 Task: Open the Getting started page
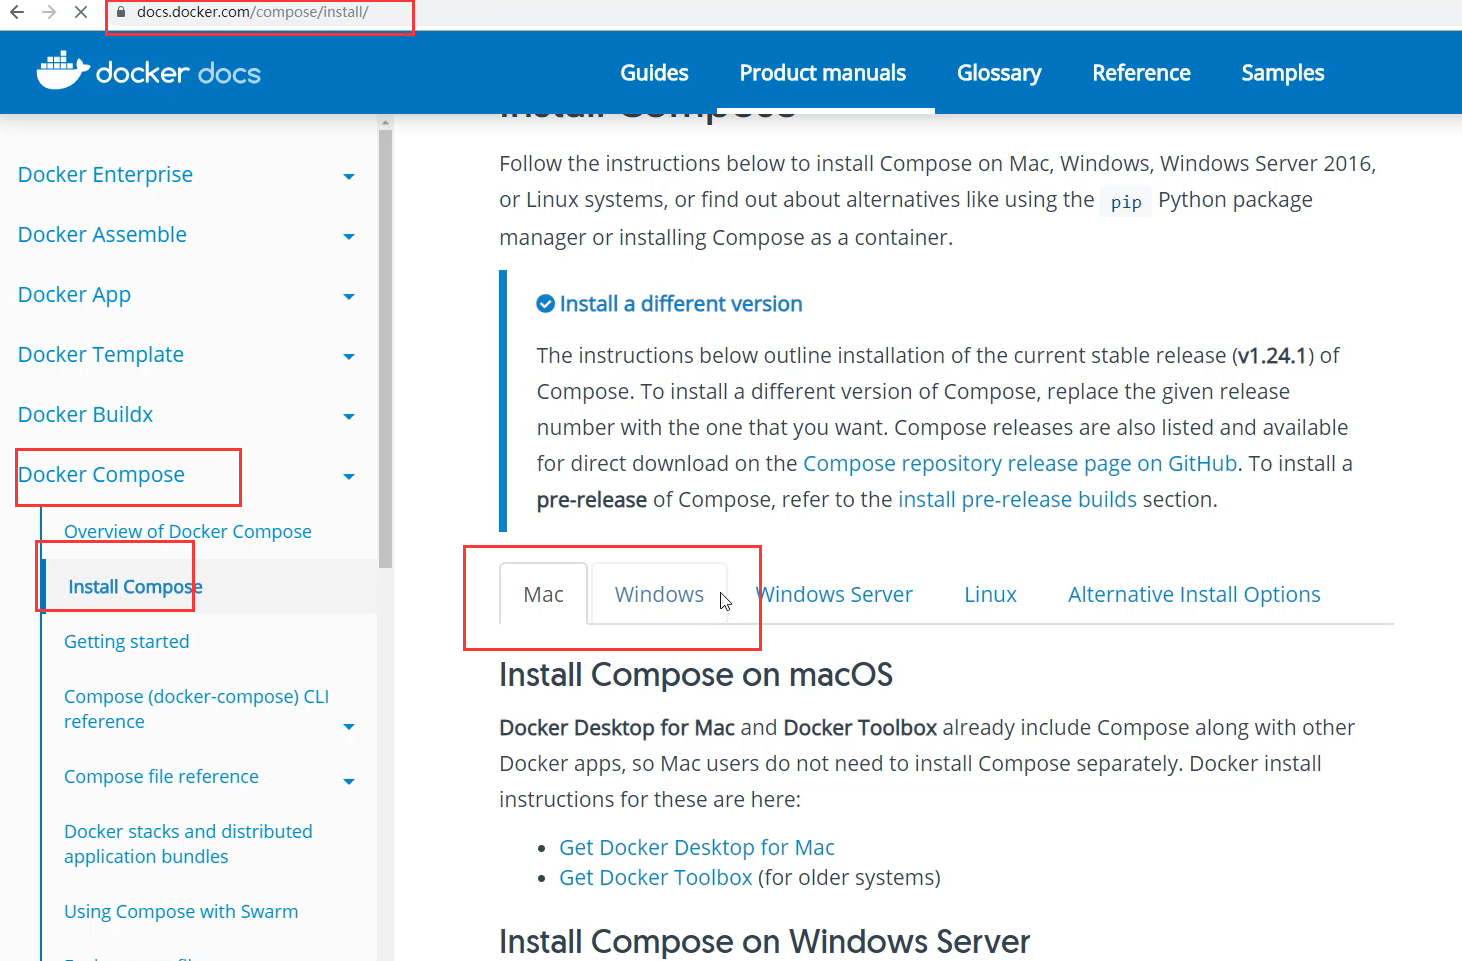point(126,641)
